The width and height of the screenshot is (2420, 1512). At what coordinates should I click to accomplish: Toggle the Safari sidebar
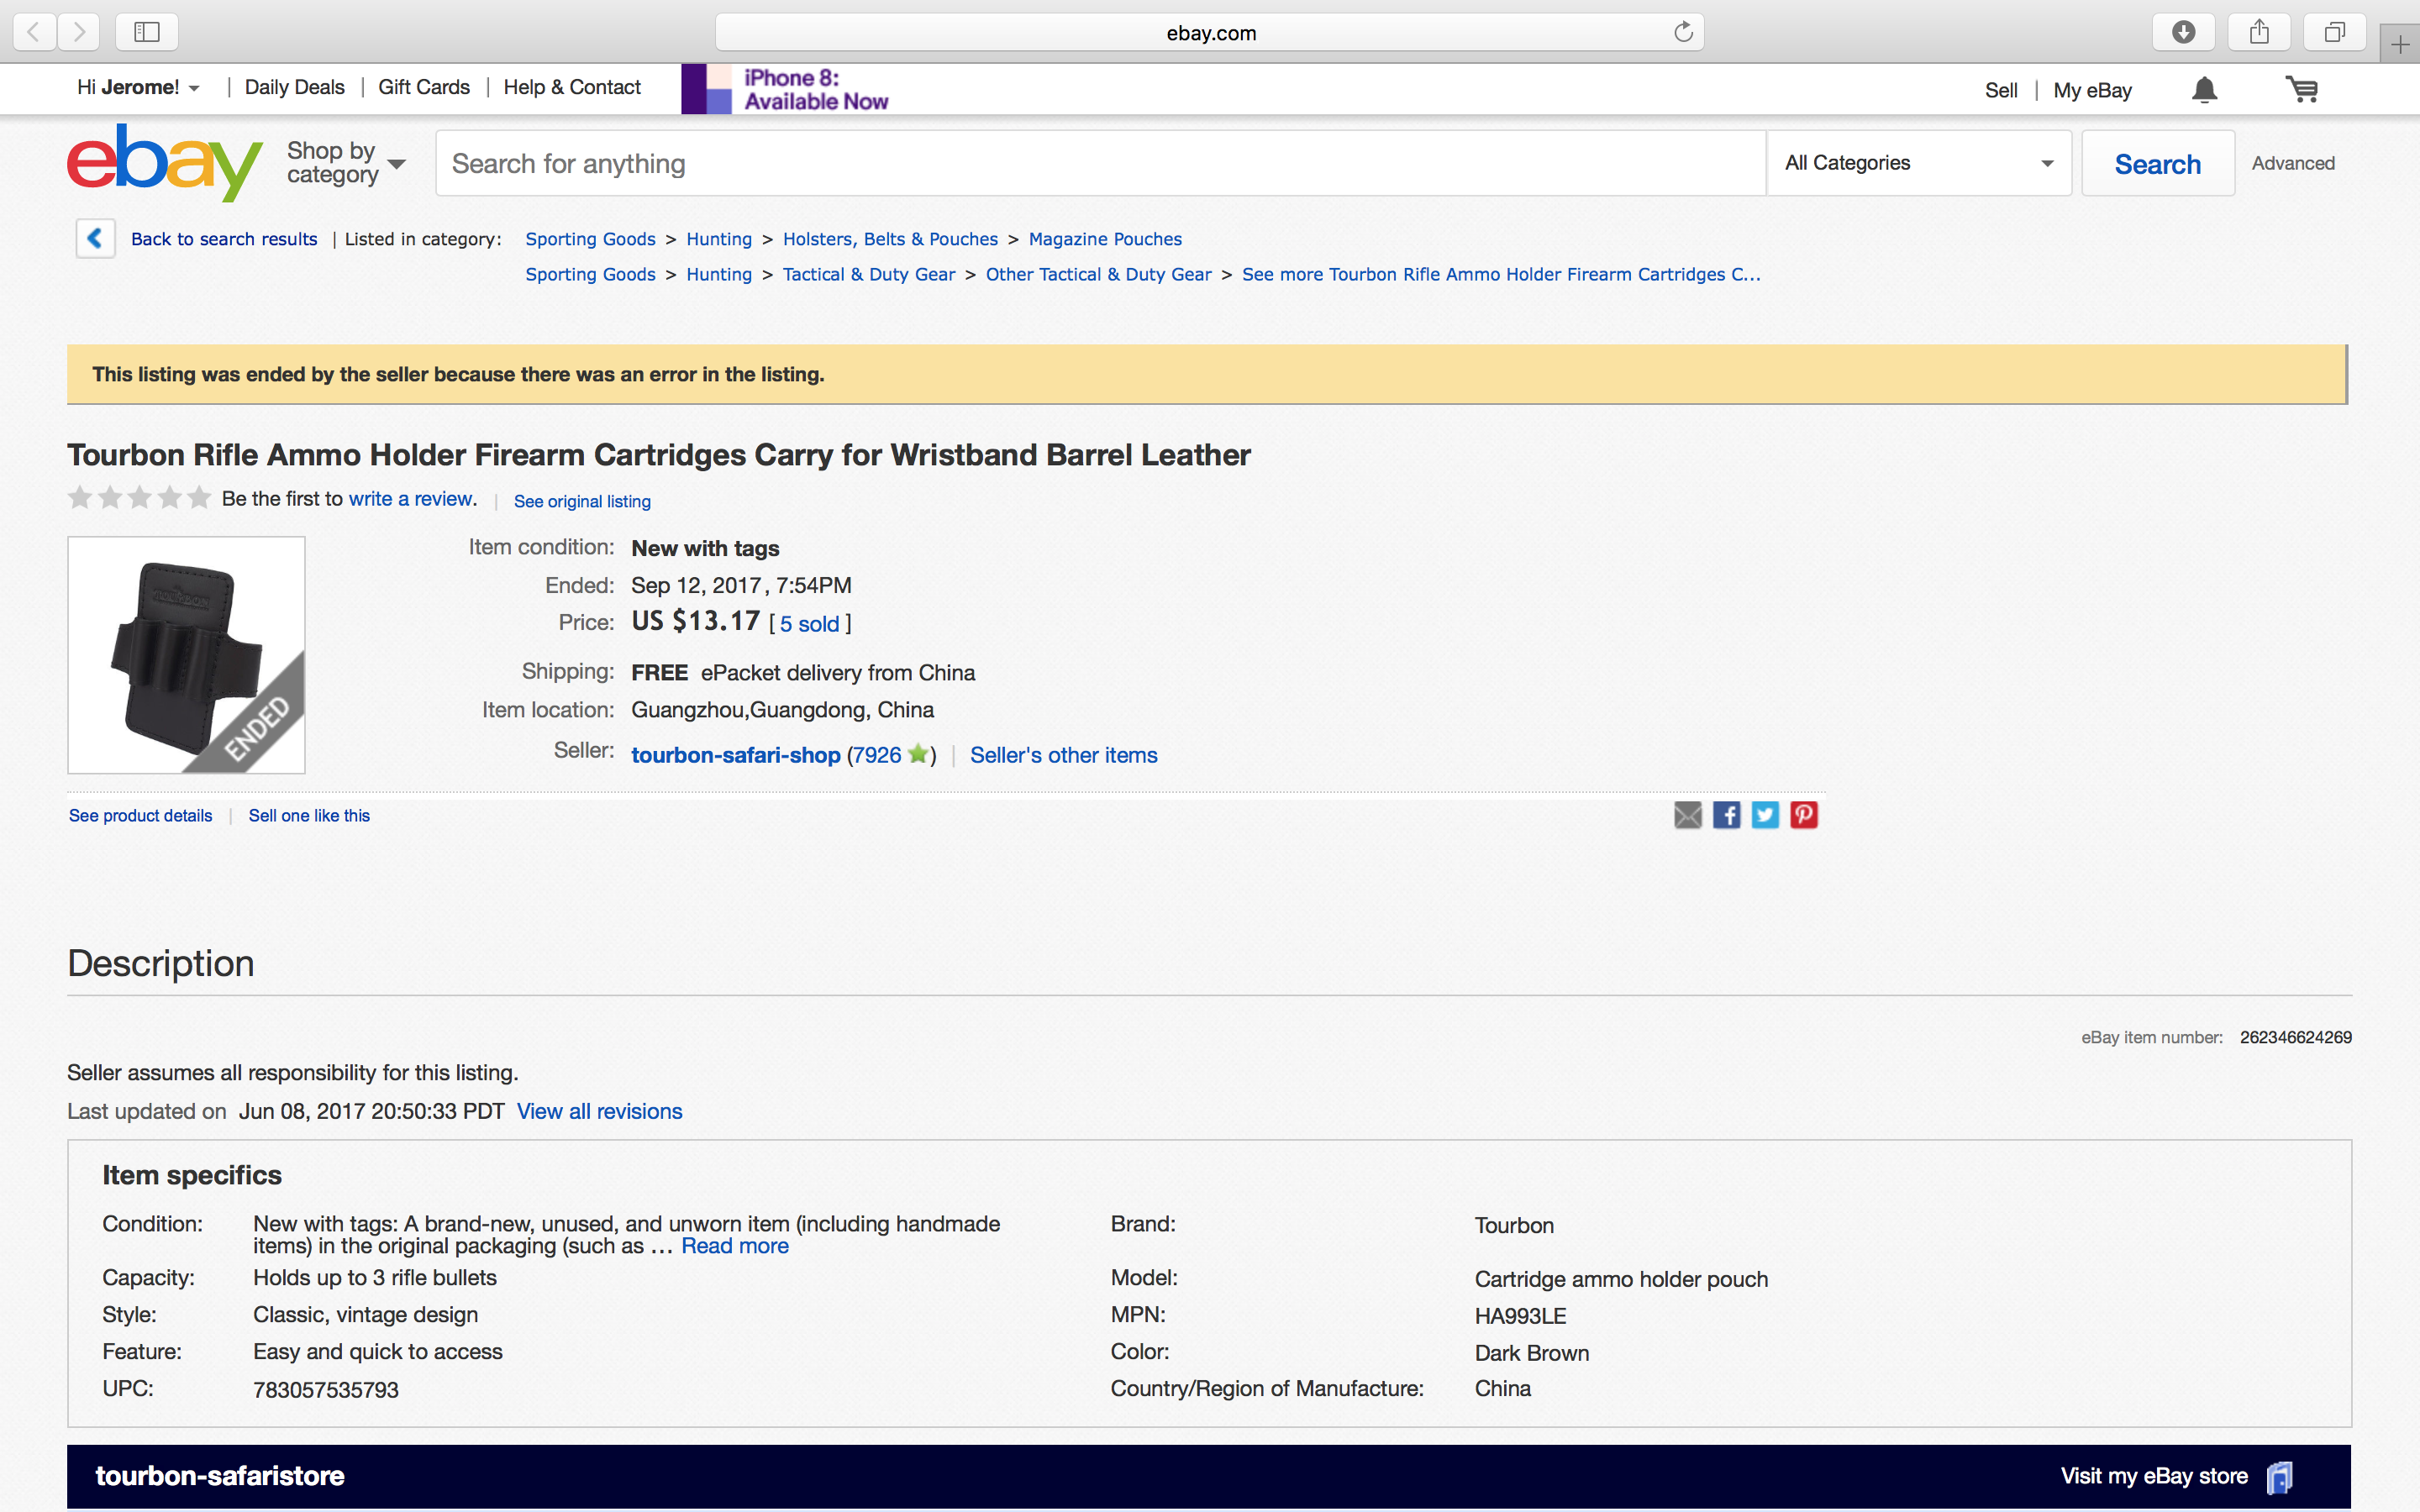pos(147,32)
